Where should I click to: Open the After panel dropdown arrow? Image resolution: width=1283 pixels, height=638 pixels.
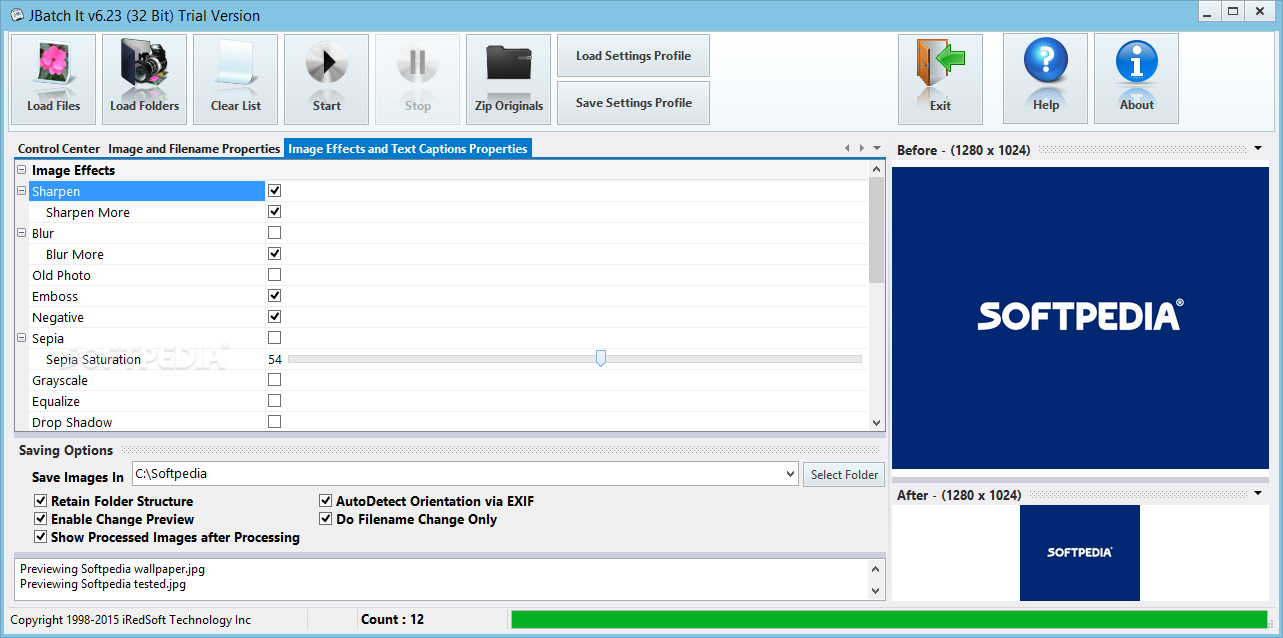tap(1258, 494)
